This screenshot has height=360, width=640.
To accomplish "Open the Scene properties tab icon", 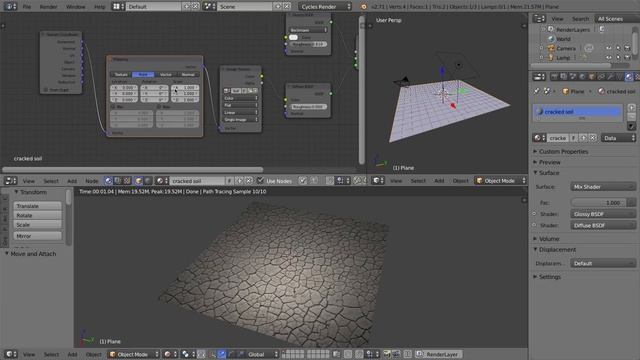I will tap(573, 77).
